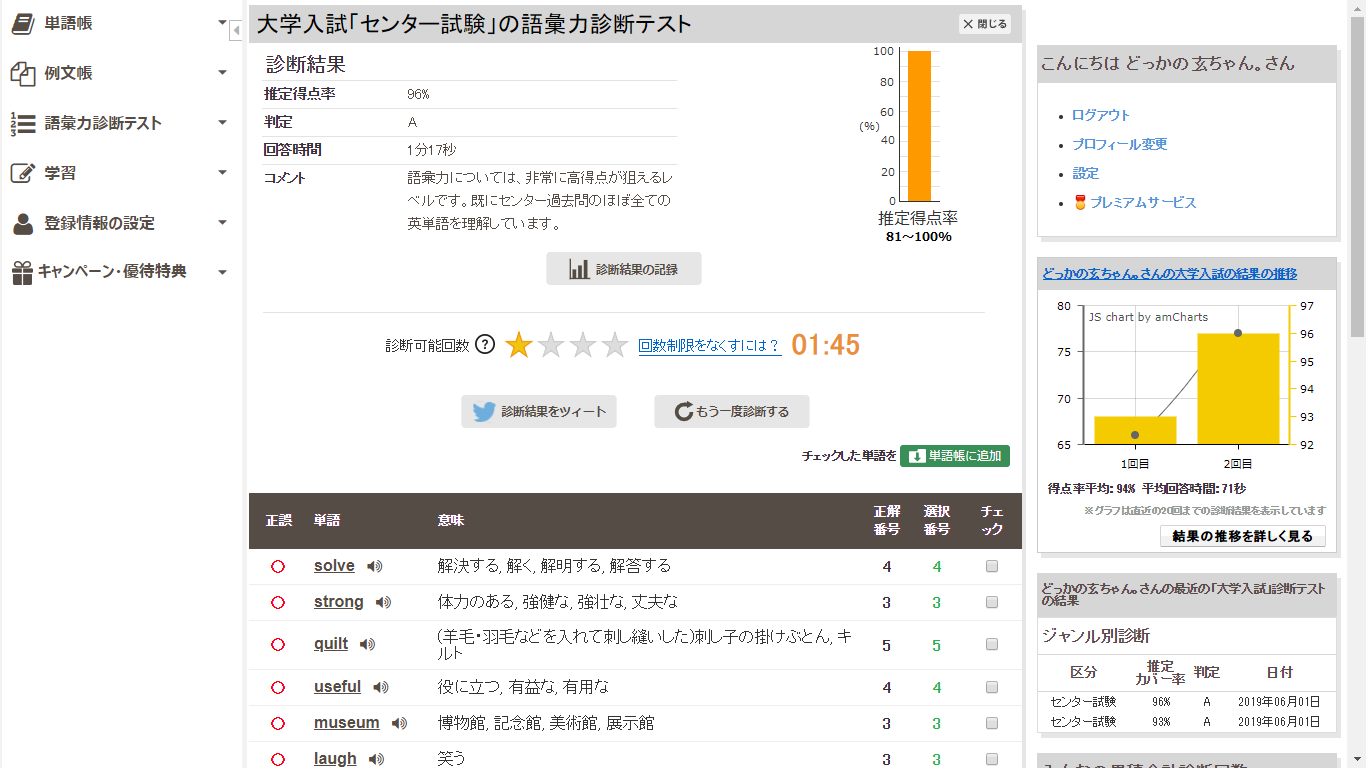Viewport: 1366px width, 768px height.
Task: Click the orange score rate bar
Action: (x=918, y=126)
